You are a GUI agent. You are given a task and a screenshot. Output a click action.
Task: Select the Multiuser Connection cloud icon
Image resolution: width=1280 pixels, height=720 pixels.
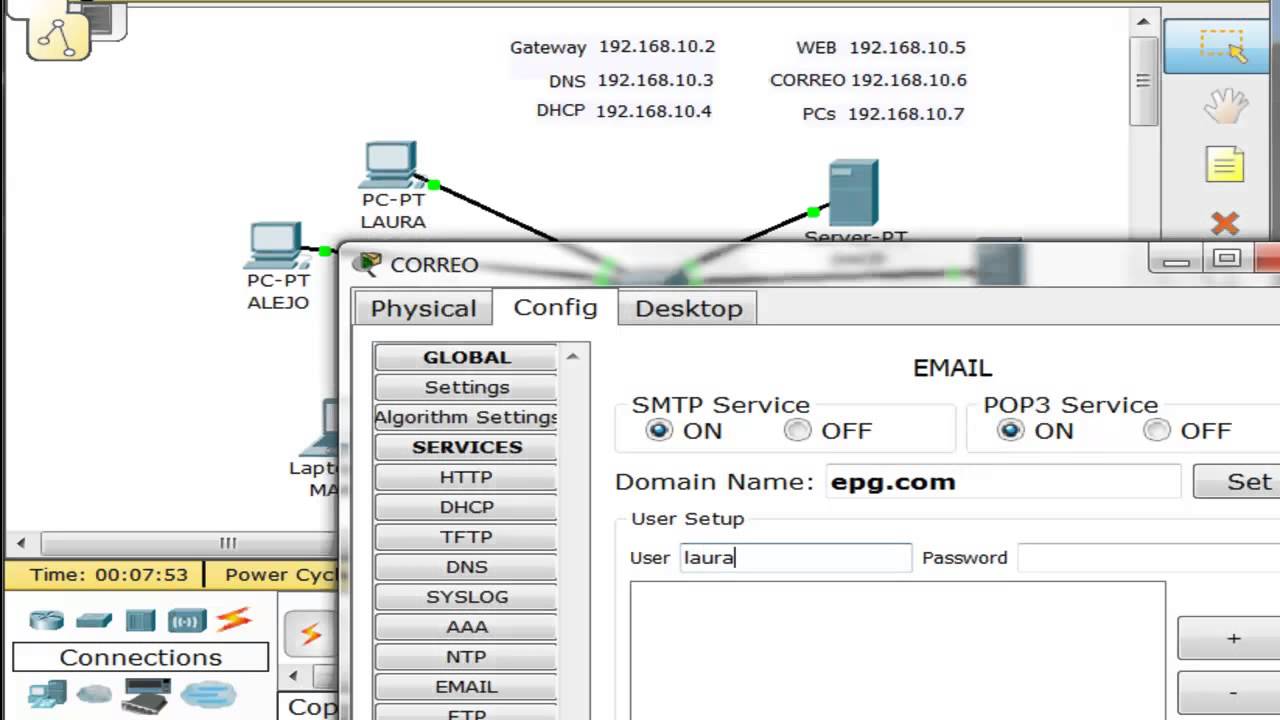point(208,693)
